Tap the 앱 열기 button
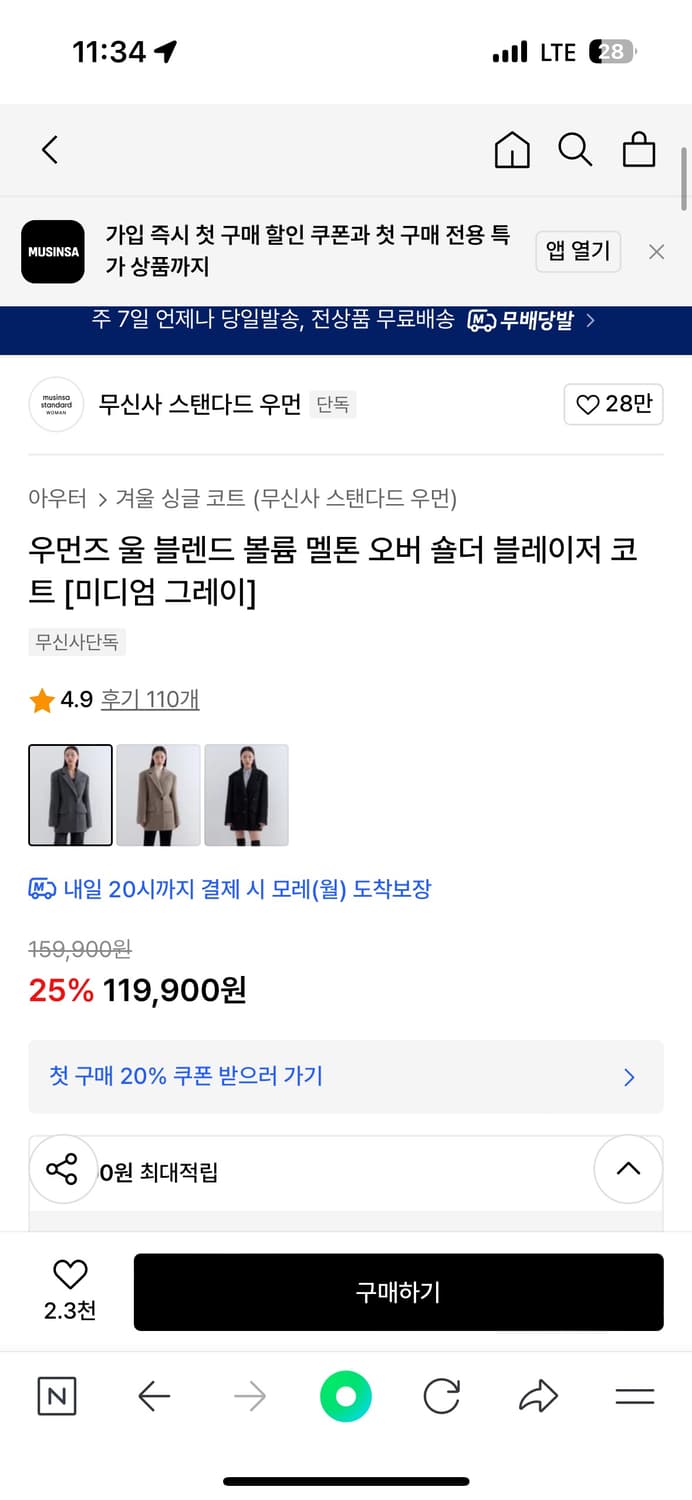Image resolution: width=692 pixels, height=1500 pixels. (x=578, y=251)
